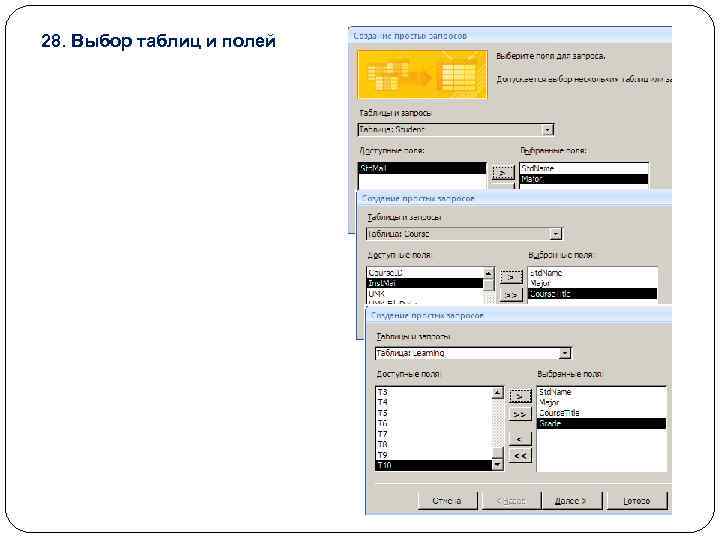Select the highlighted CourseTitle in the Course dialog
The width and height of the screenshot is (720, 540).
coord(592,294)
